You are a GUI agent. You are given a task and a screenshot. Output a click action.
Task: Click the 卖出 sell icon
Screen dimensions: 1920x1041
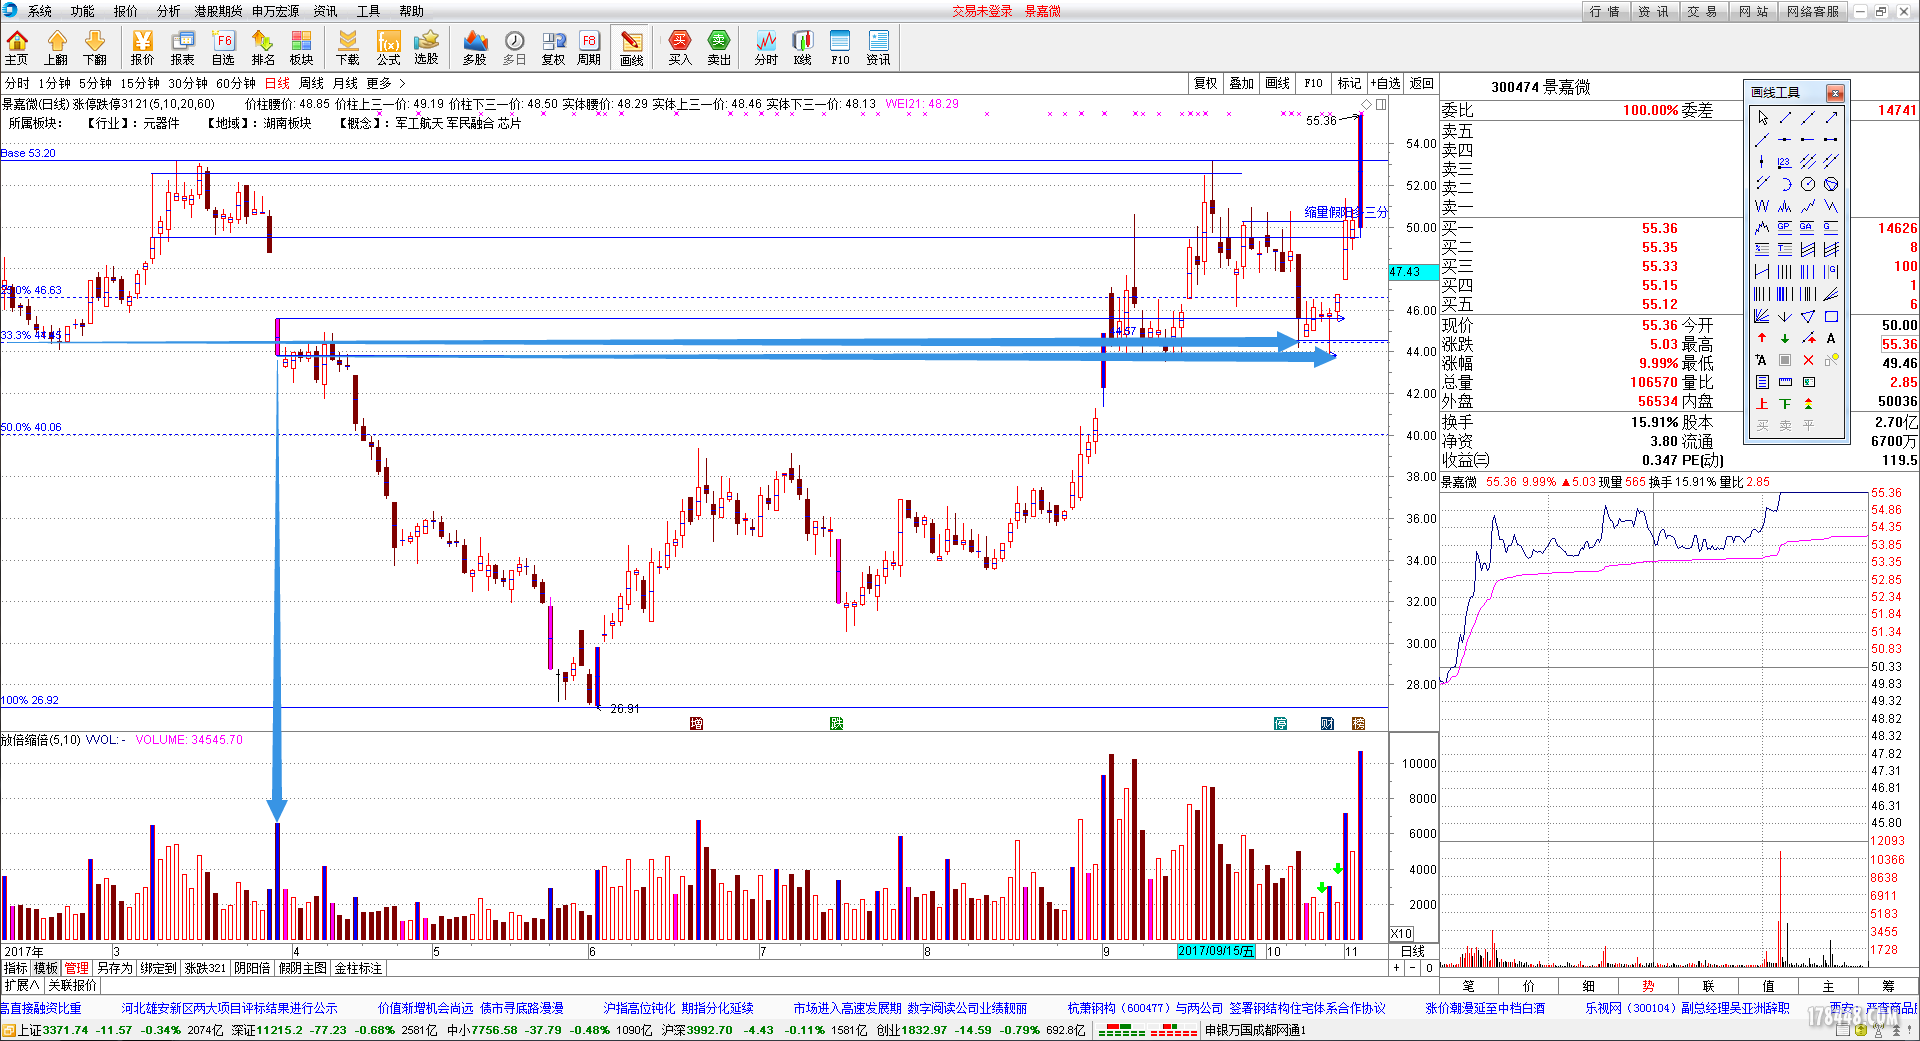point(719,47)
